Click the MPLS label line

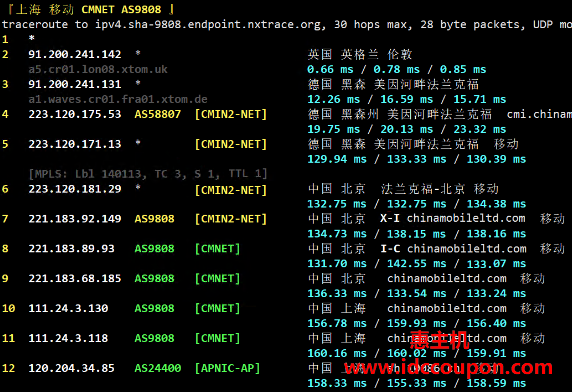(x=148, y=174)
